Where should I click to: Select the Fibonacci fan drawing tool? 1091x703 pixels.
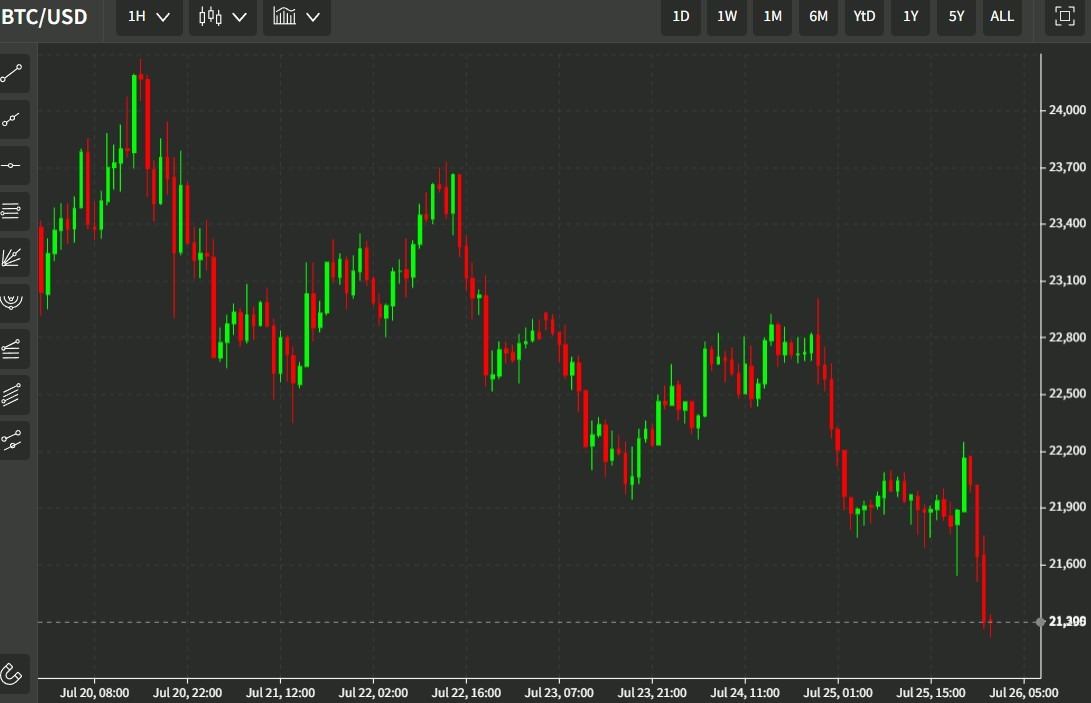pos(13,257)
